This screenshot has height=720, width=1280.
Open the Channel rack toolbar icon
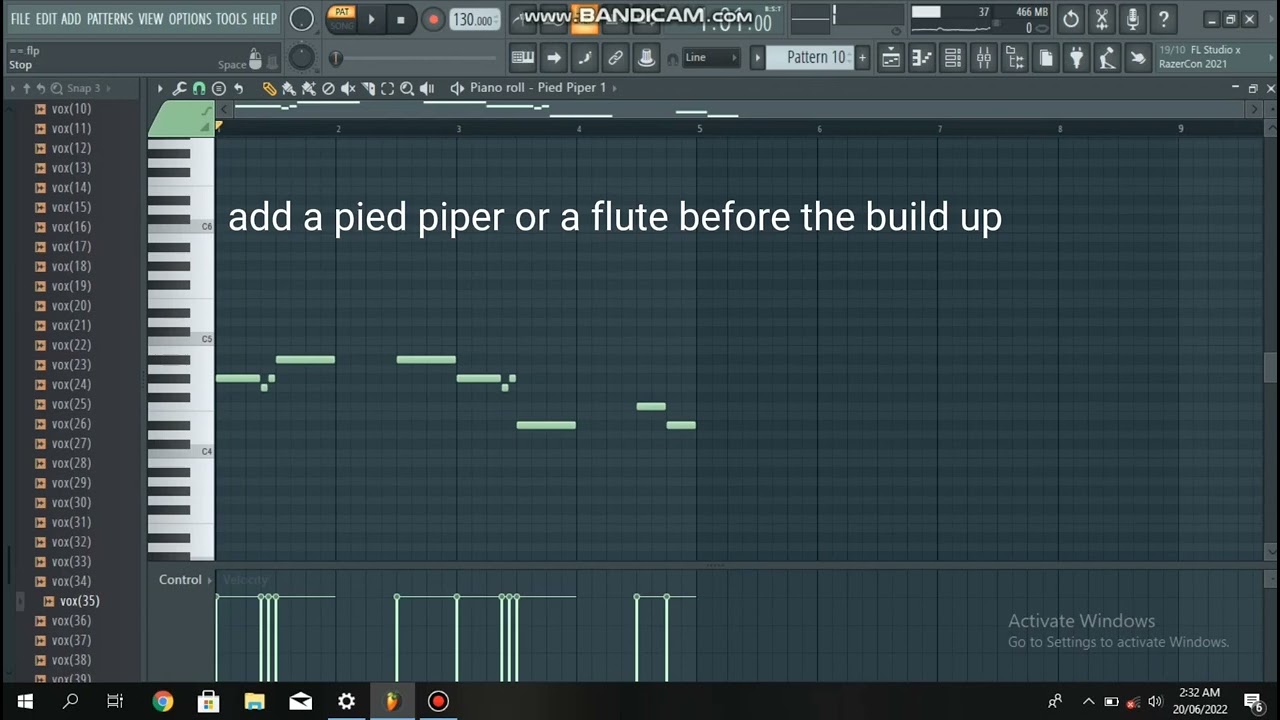(952, 58)
